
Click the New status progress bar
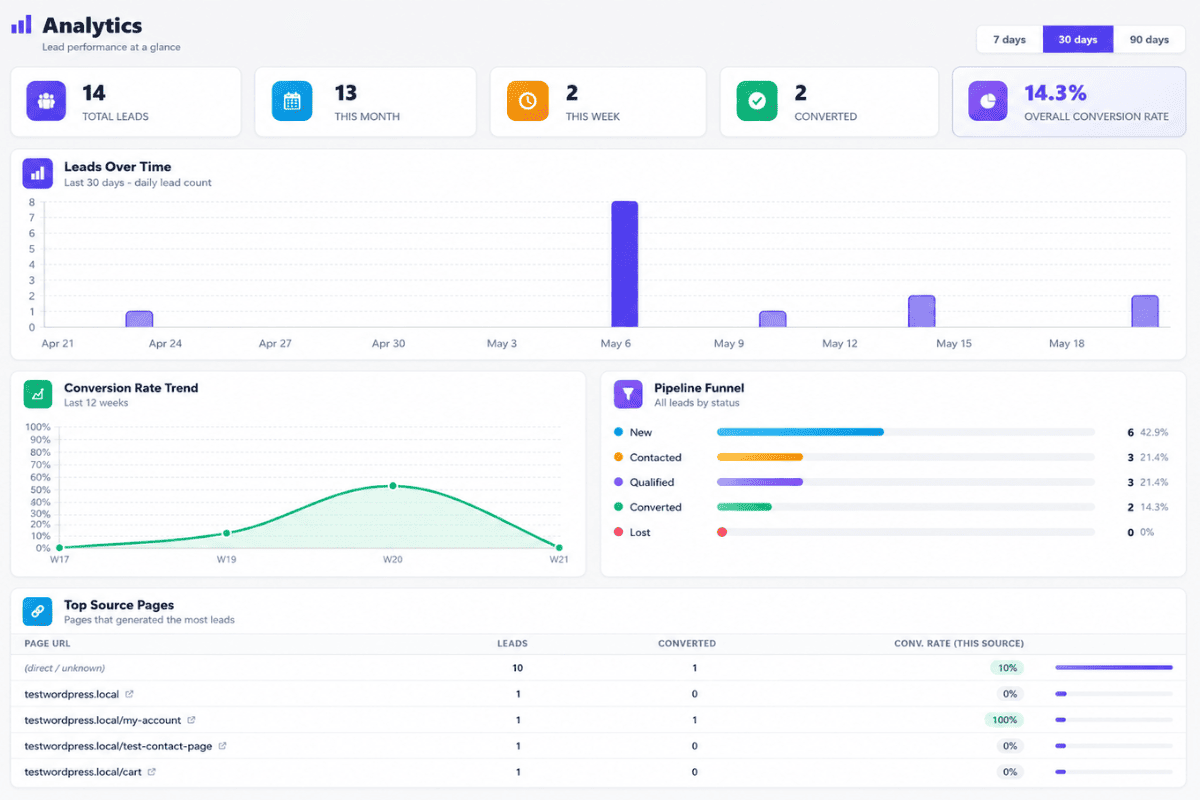[905, 432]
